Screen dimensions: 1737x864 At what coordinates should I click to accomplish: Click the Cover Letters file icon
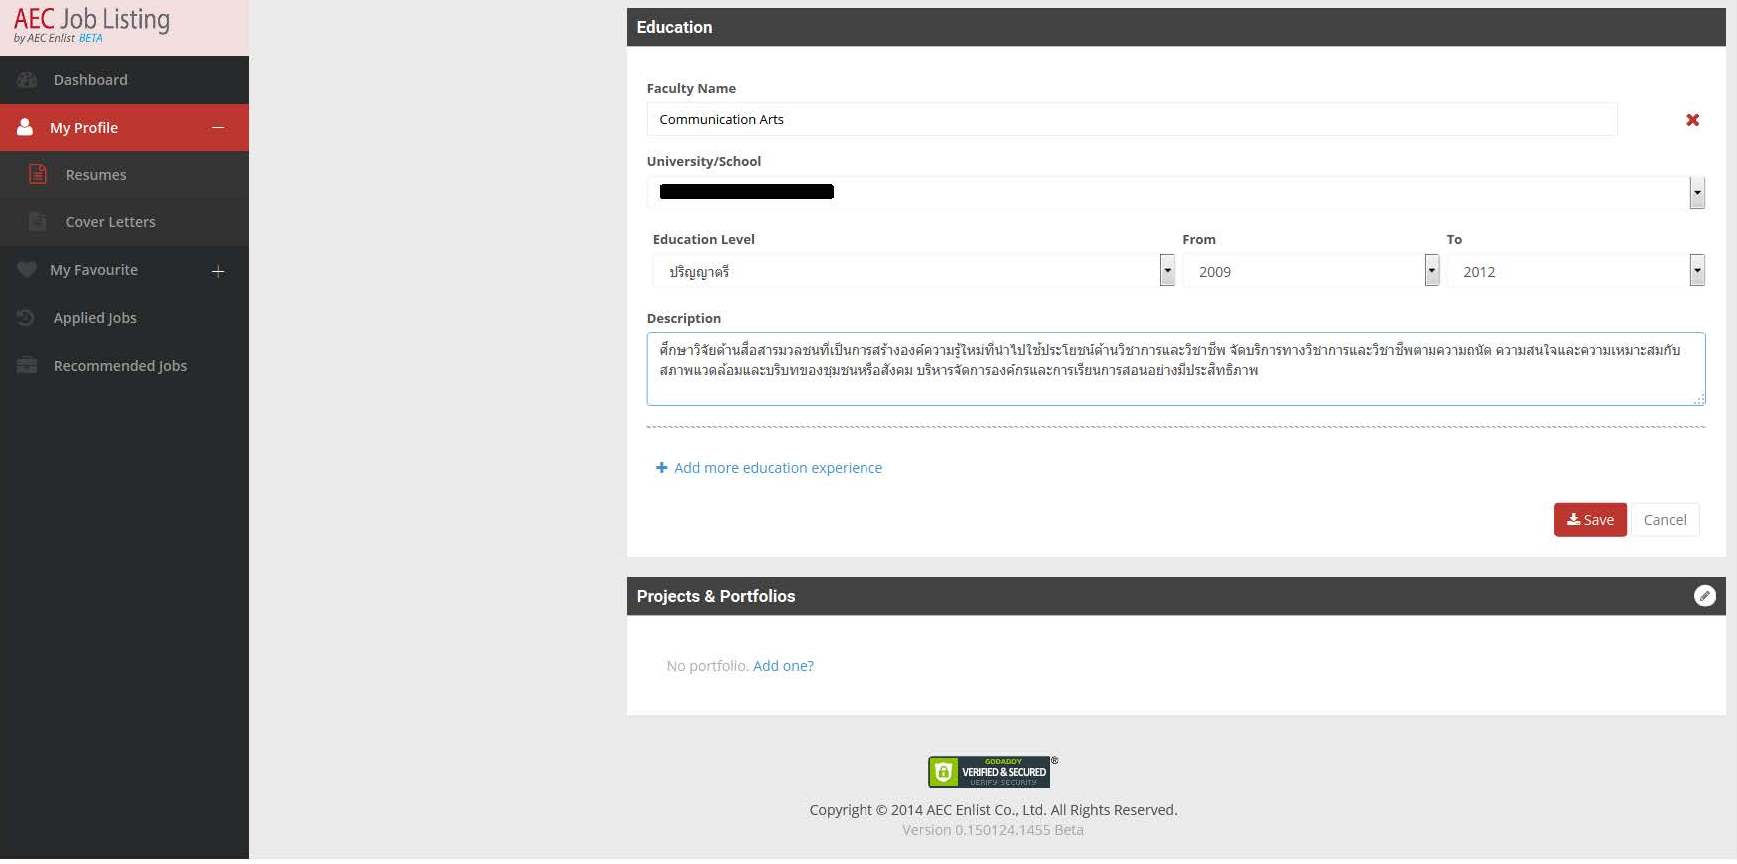(x=38, y=222)
